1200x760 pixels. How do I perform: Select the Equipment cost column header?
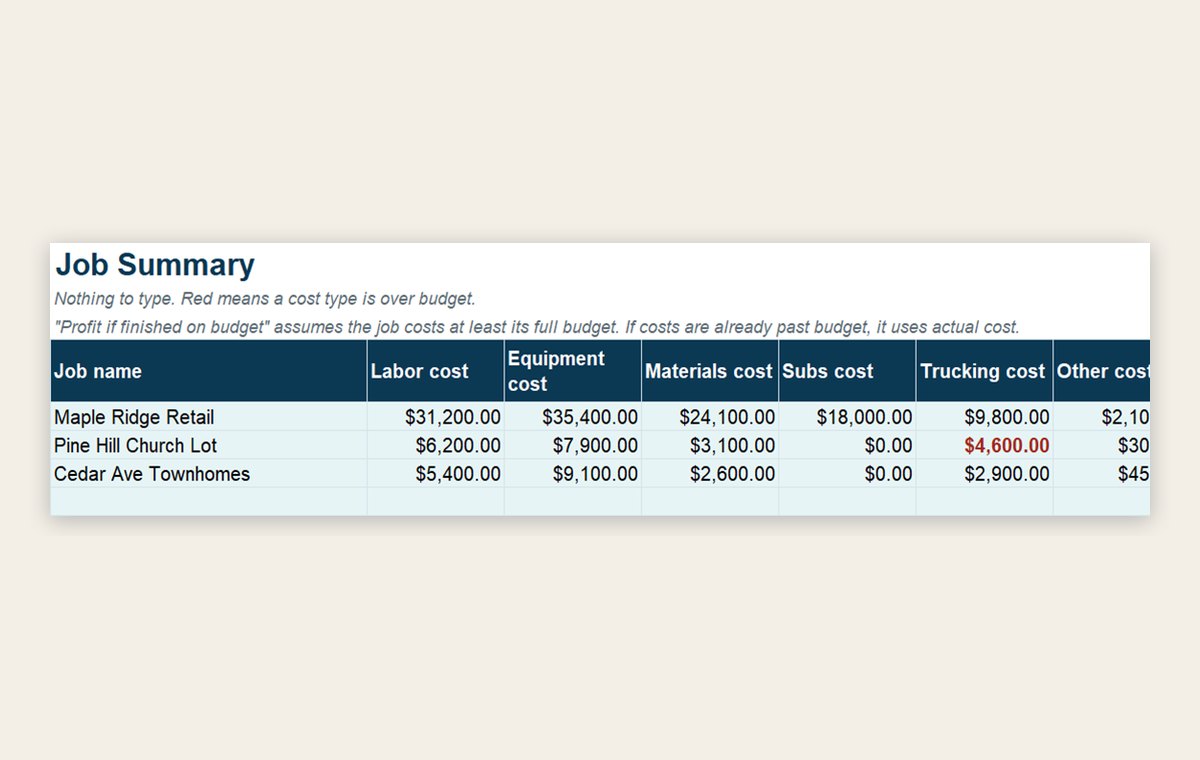572,371
